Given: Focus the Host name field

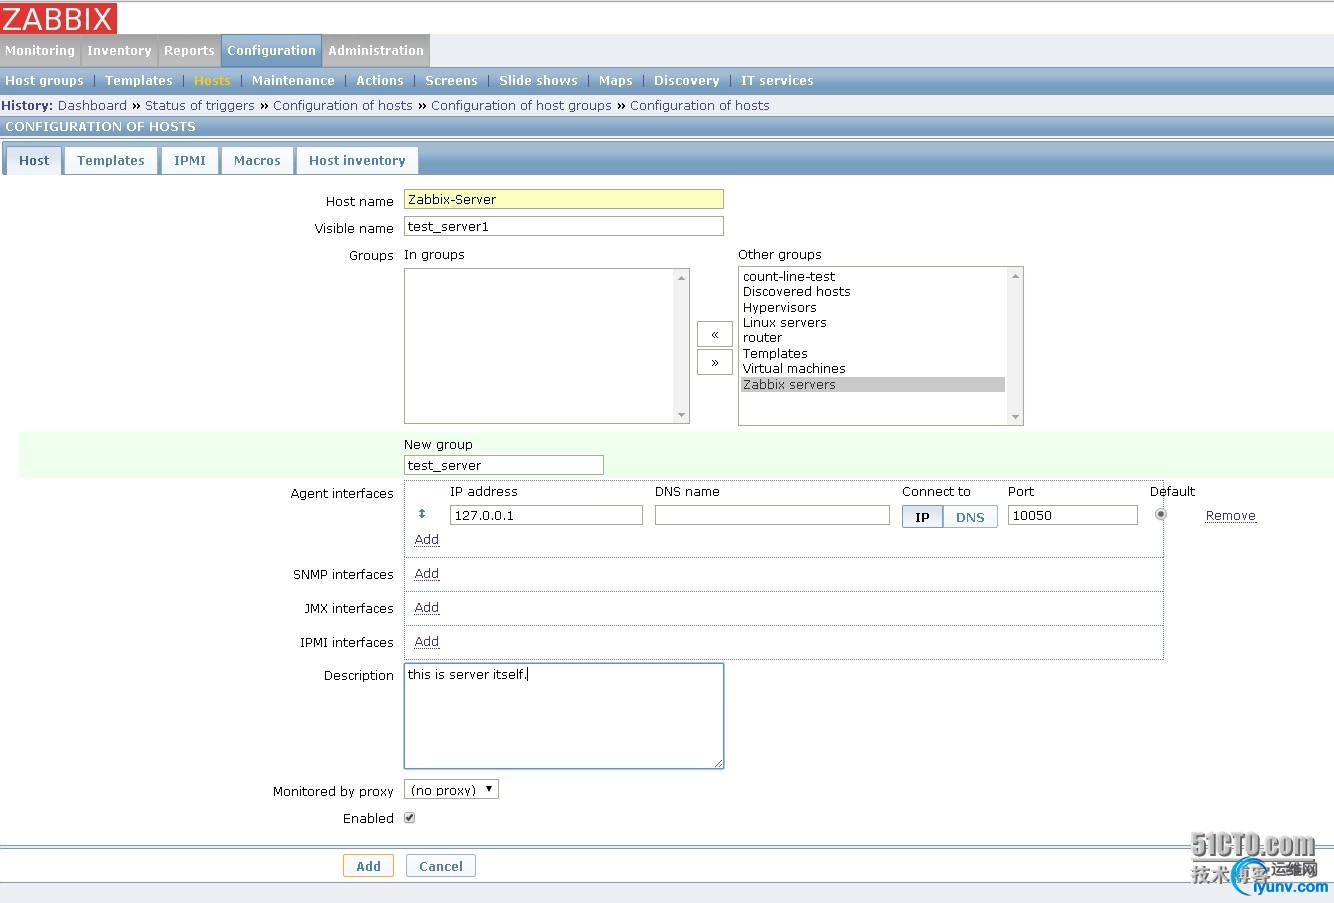Looking at the screenshot, I should pos(563,199).
